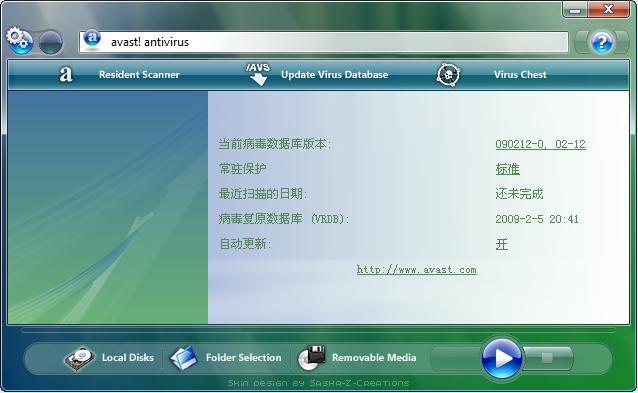Image resolution: width=638 pixels, height=393 pixels.
Task: Open Virus Chest text item
Action: (x=520, y=74)
